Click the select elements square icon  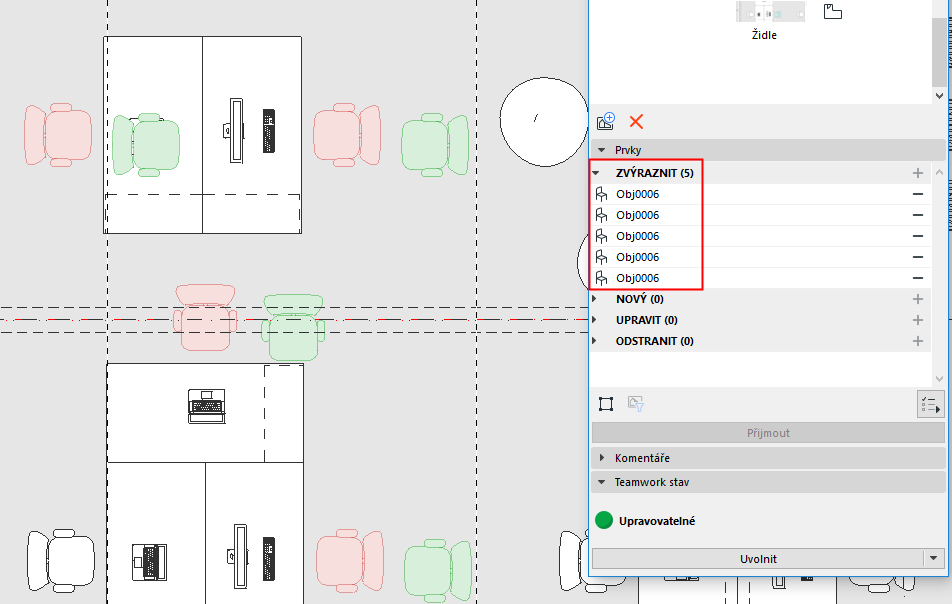pos(605,404)
